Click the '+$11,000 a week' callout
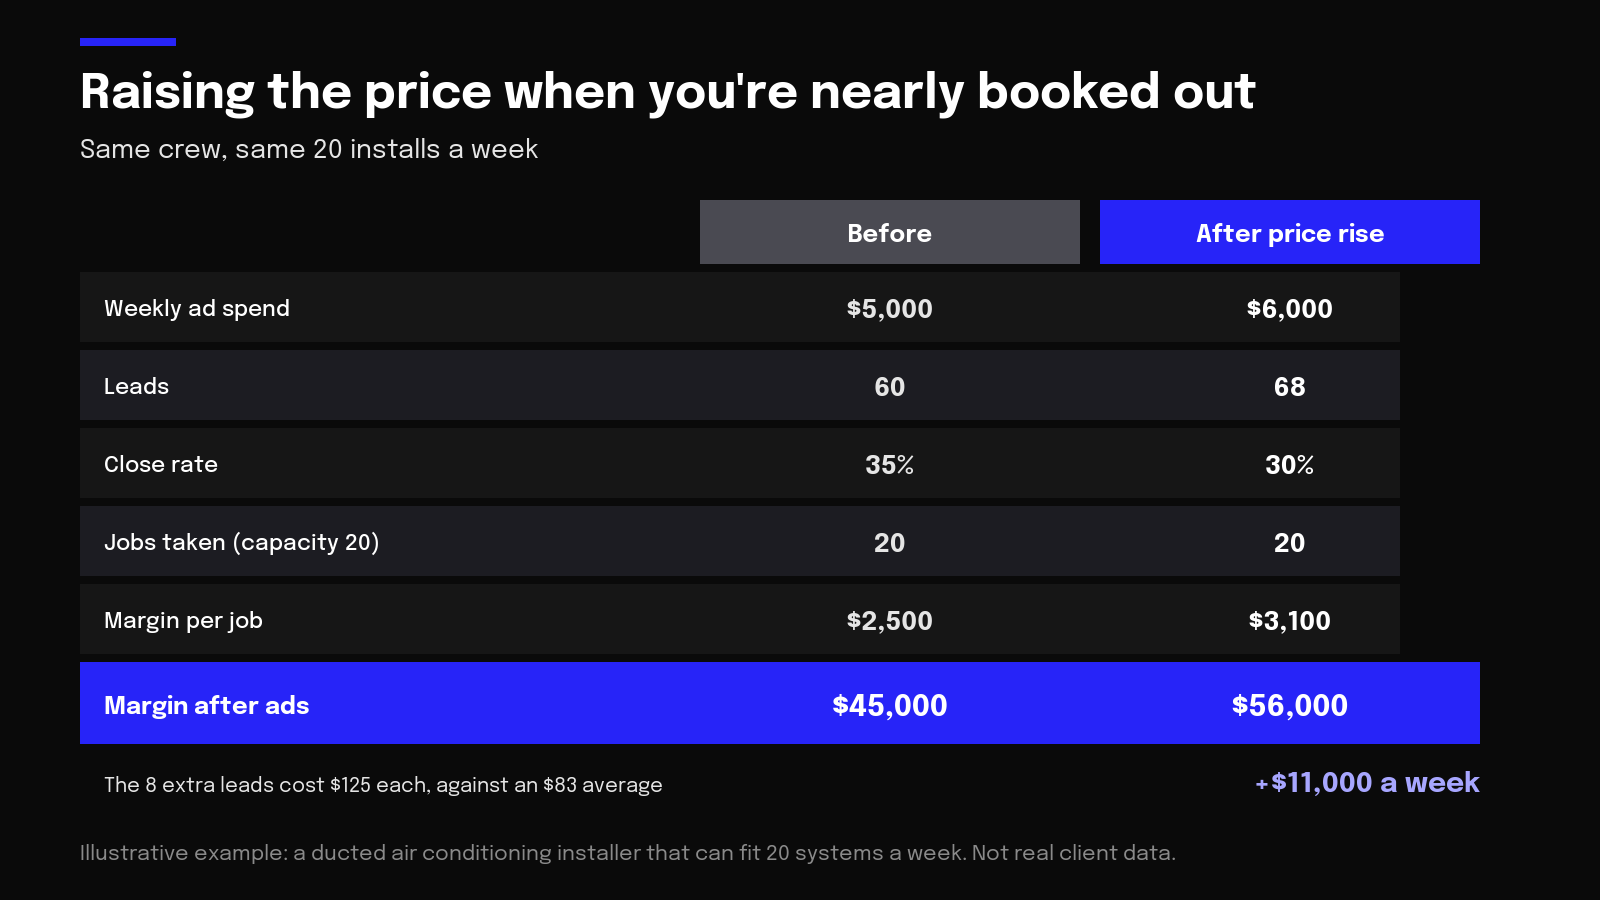Image resolution: width=1600 pixels, height=900 pixels. [1367, 782]
